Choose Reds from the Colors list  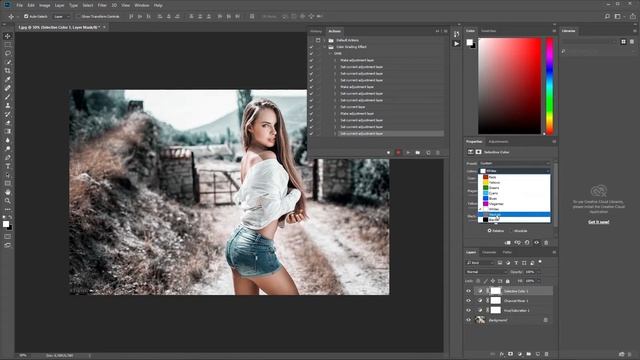click(x=514, y=177)
